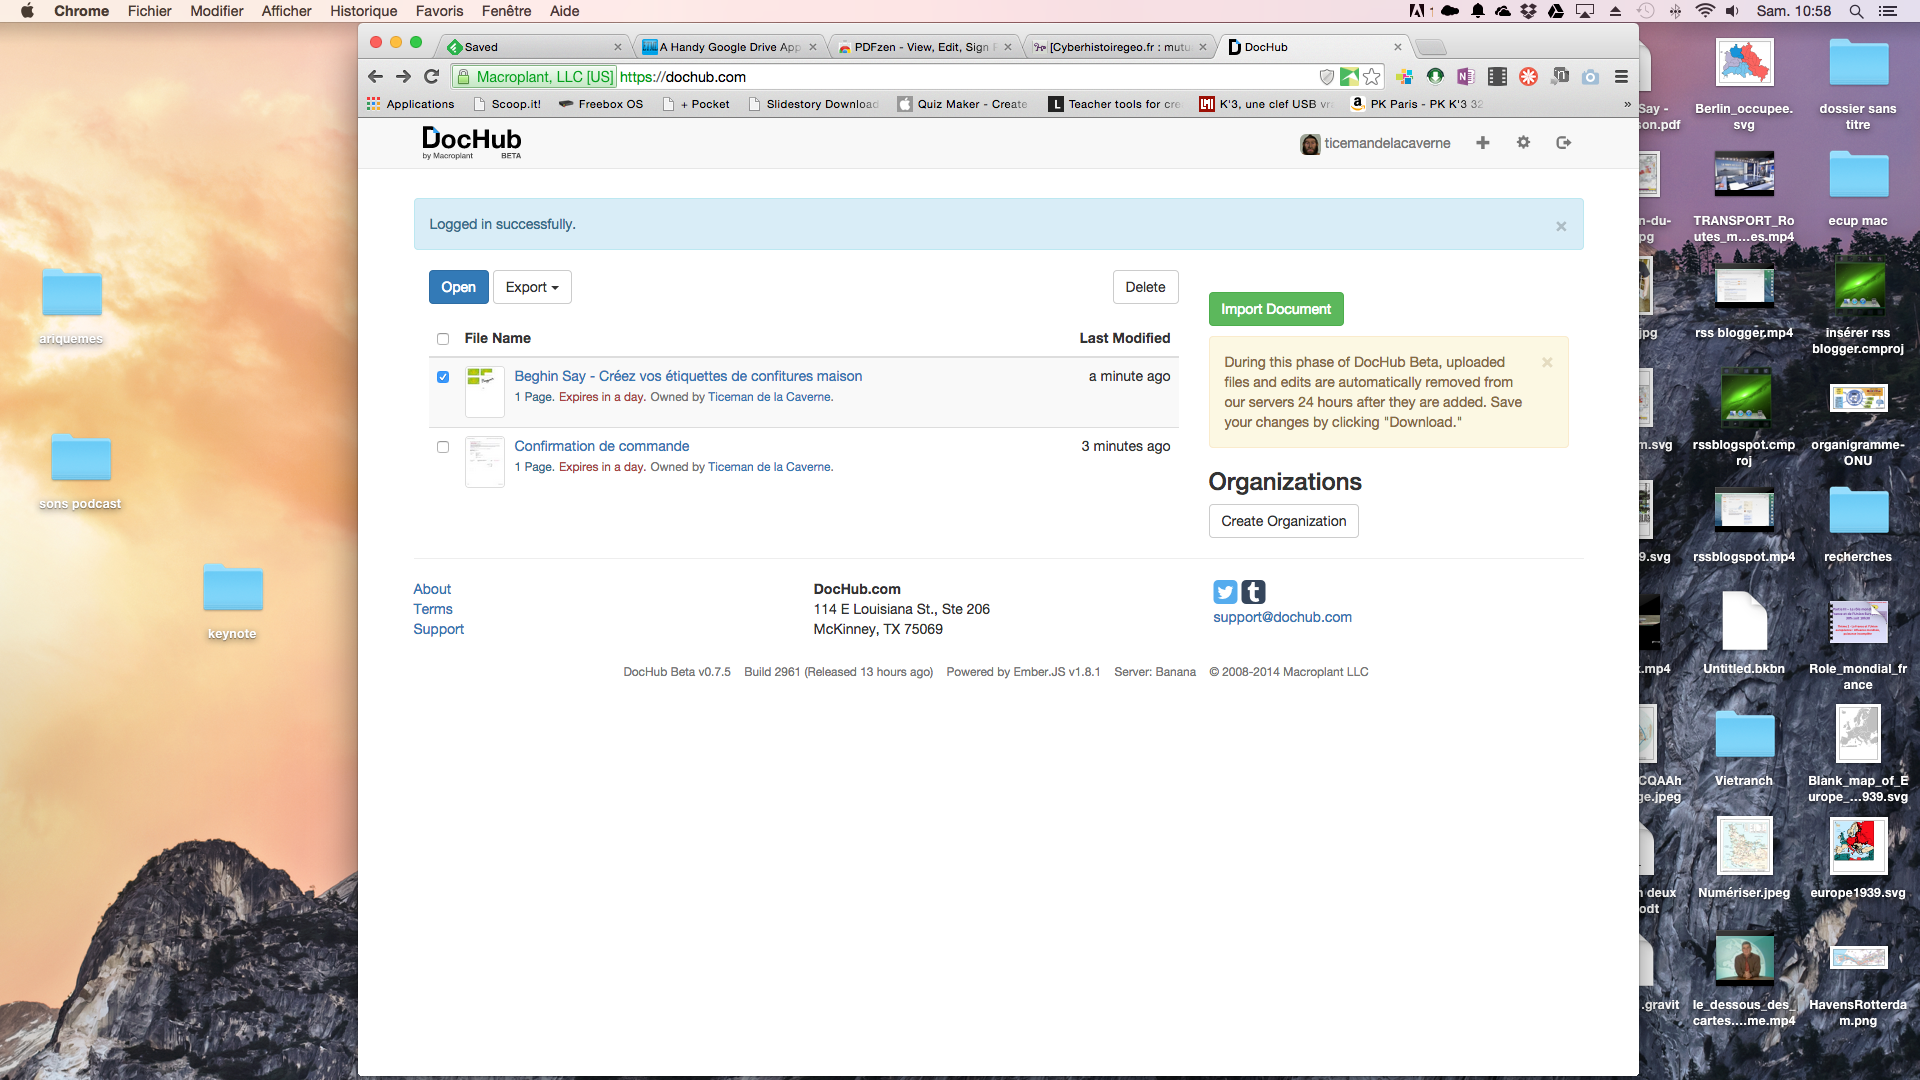Click the Wi-Fi icon in menu bar
Image resolution: width=1920 pixels, height=1080 pixels.
click(x=1706, y=11)
